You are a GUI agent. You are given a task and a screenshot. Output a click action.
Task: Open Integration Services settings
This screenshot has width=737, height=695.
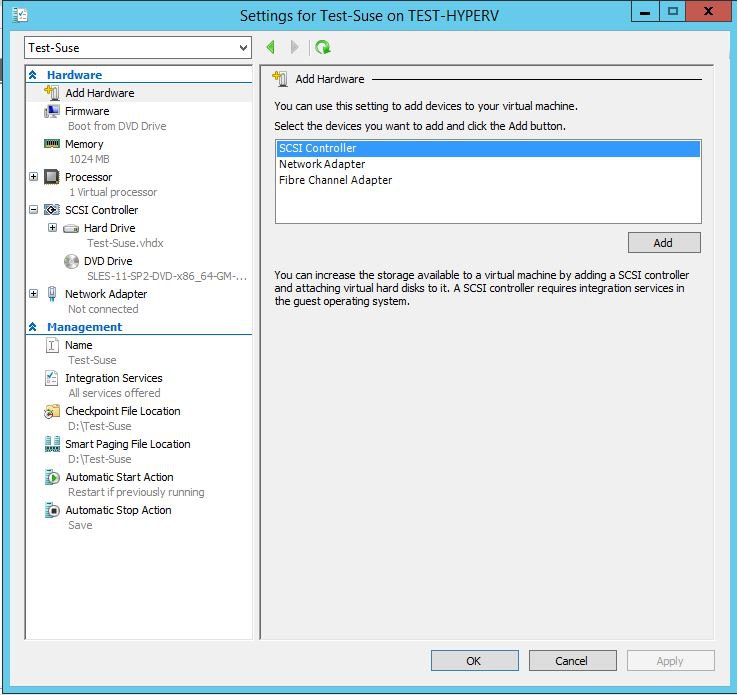(113, 378)
